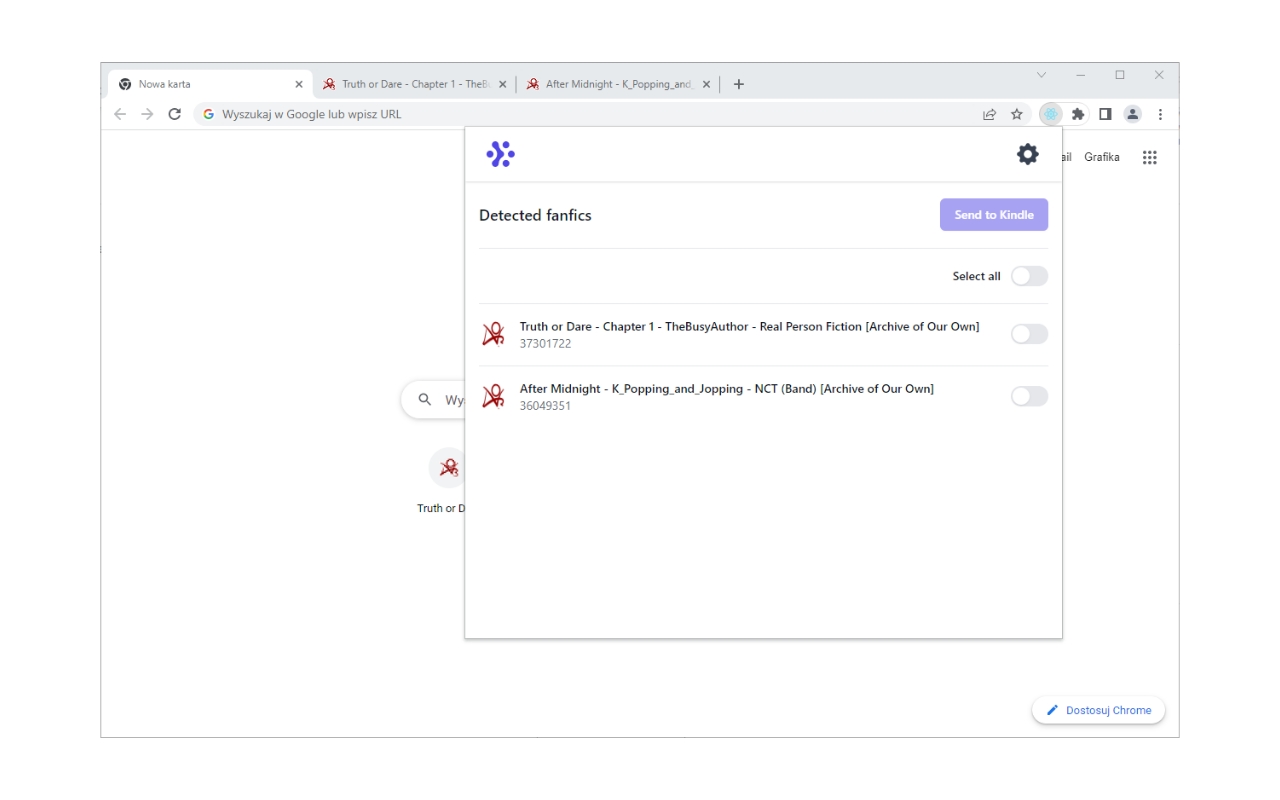Click the Select all label

pos(976,276)
